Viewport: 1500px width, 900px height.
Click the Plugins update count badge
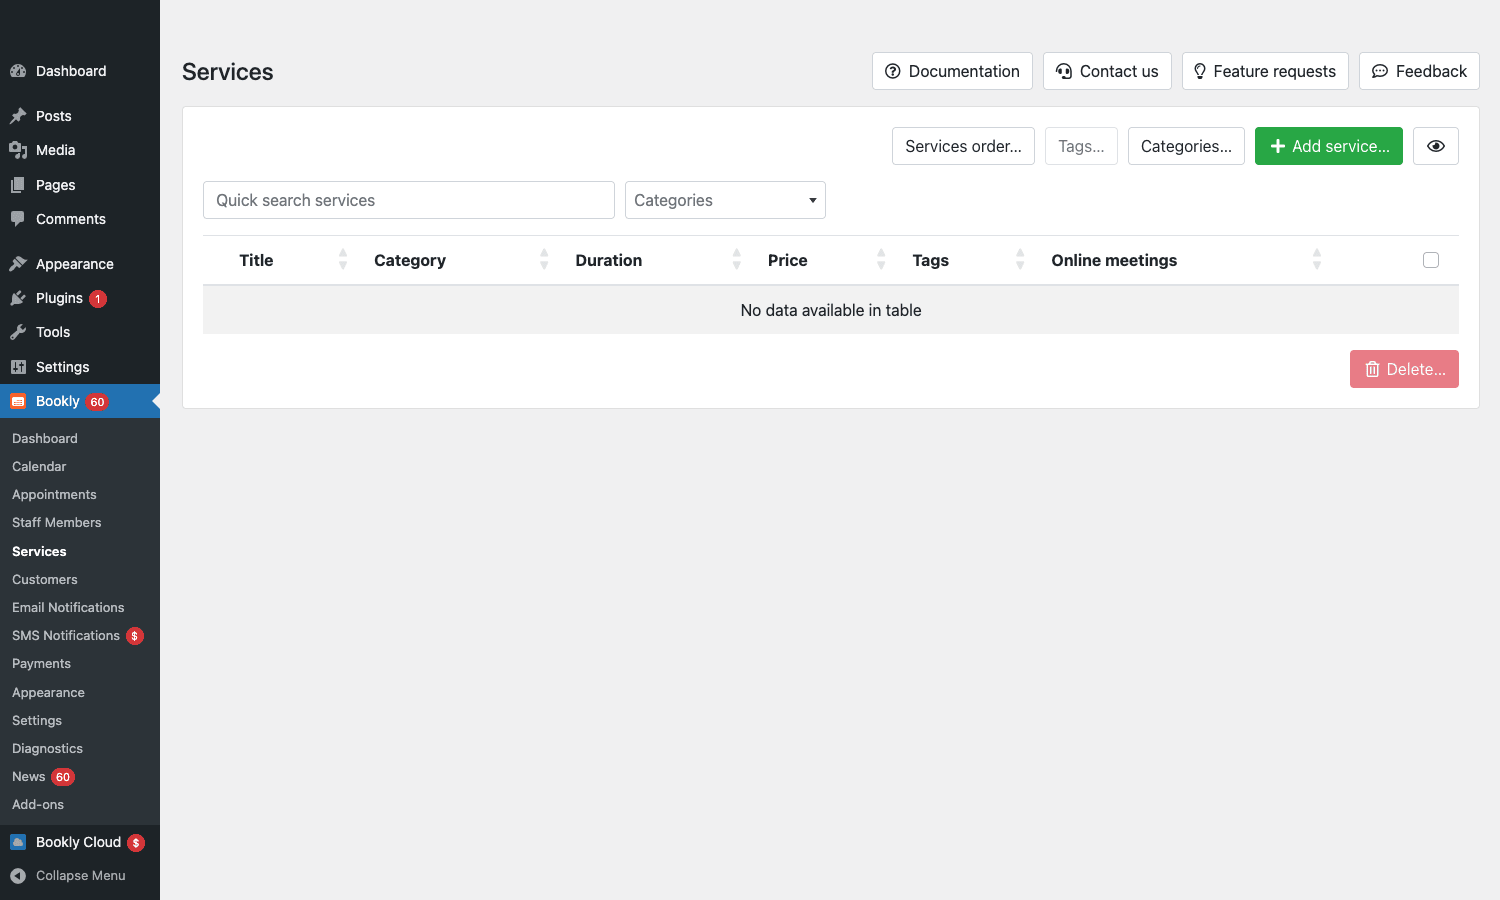coord(98,299)
